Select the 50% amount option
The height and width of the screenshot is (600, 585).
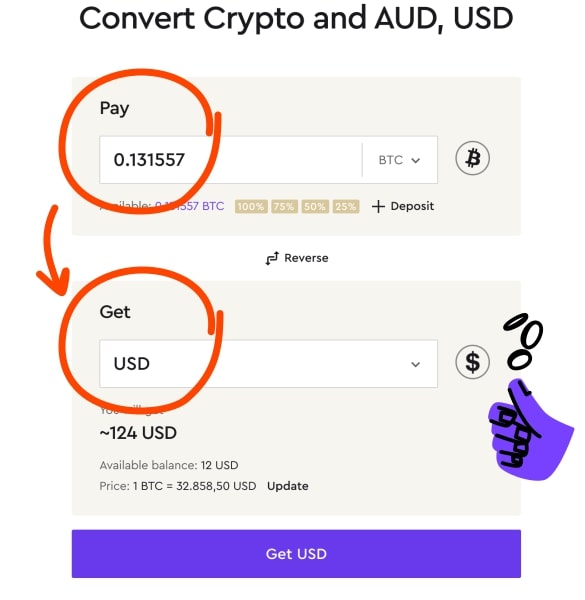315,207
